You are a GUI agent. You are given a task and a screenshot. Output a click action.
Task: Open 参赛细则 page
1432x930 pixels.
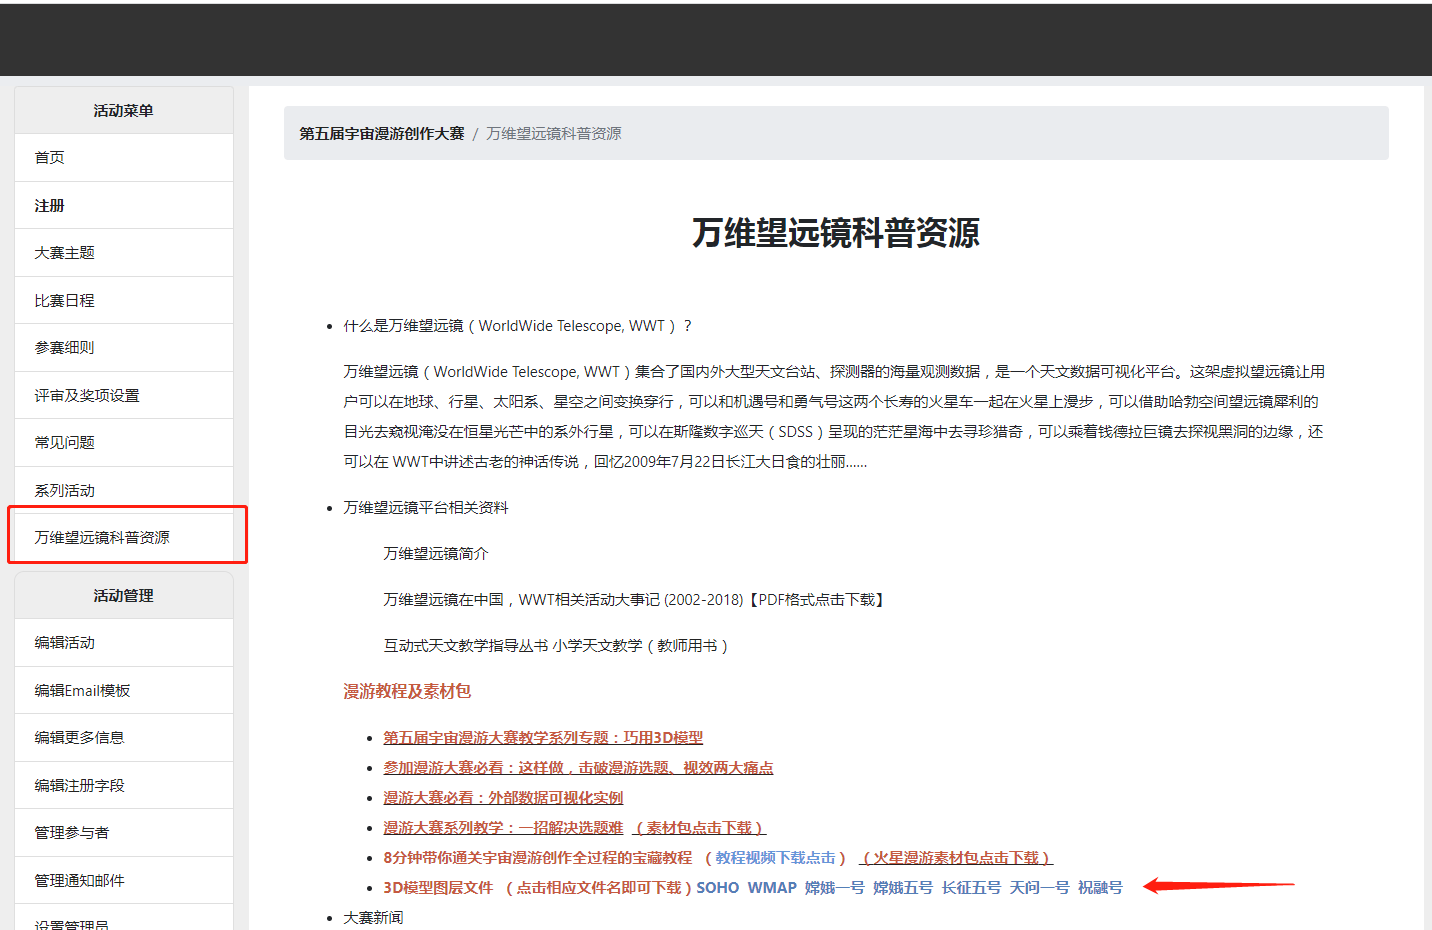click(x=124, y=348)
